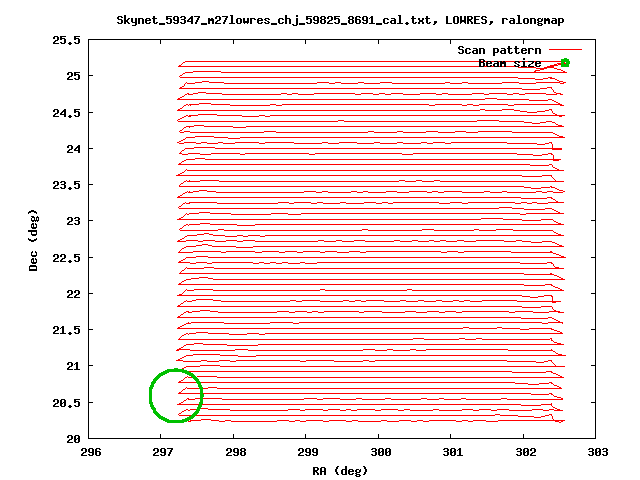
Task: Click the large green beam size circle
Action: (x=176, y=396)
